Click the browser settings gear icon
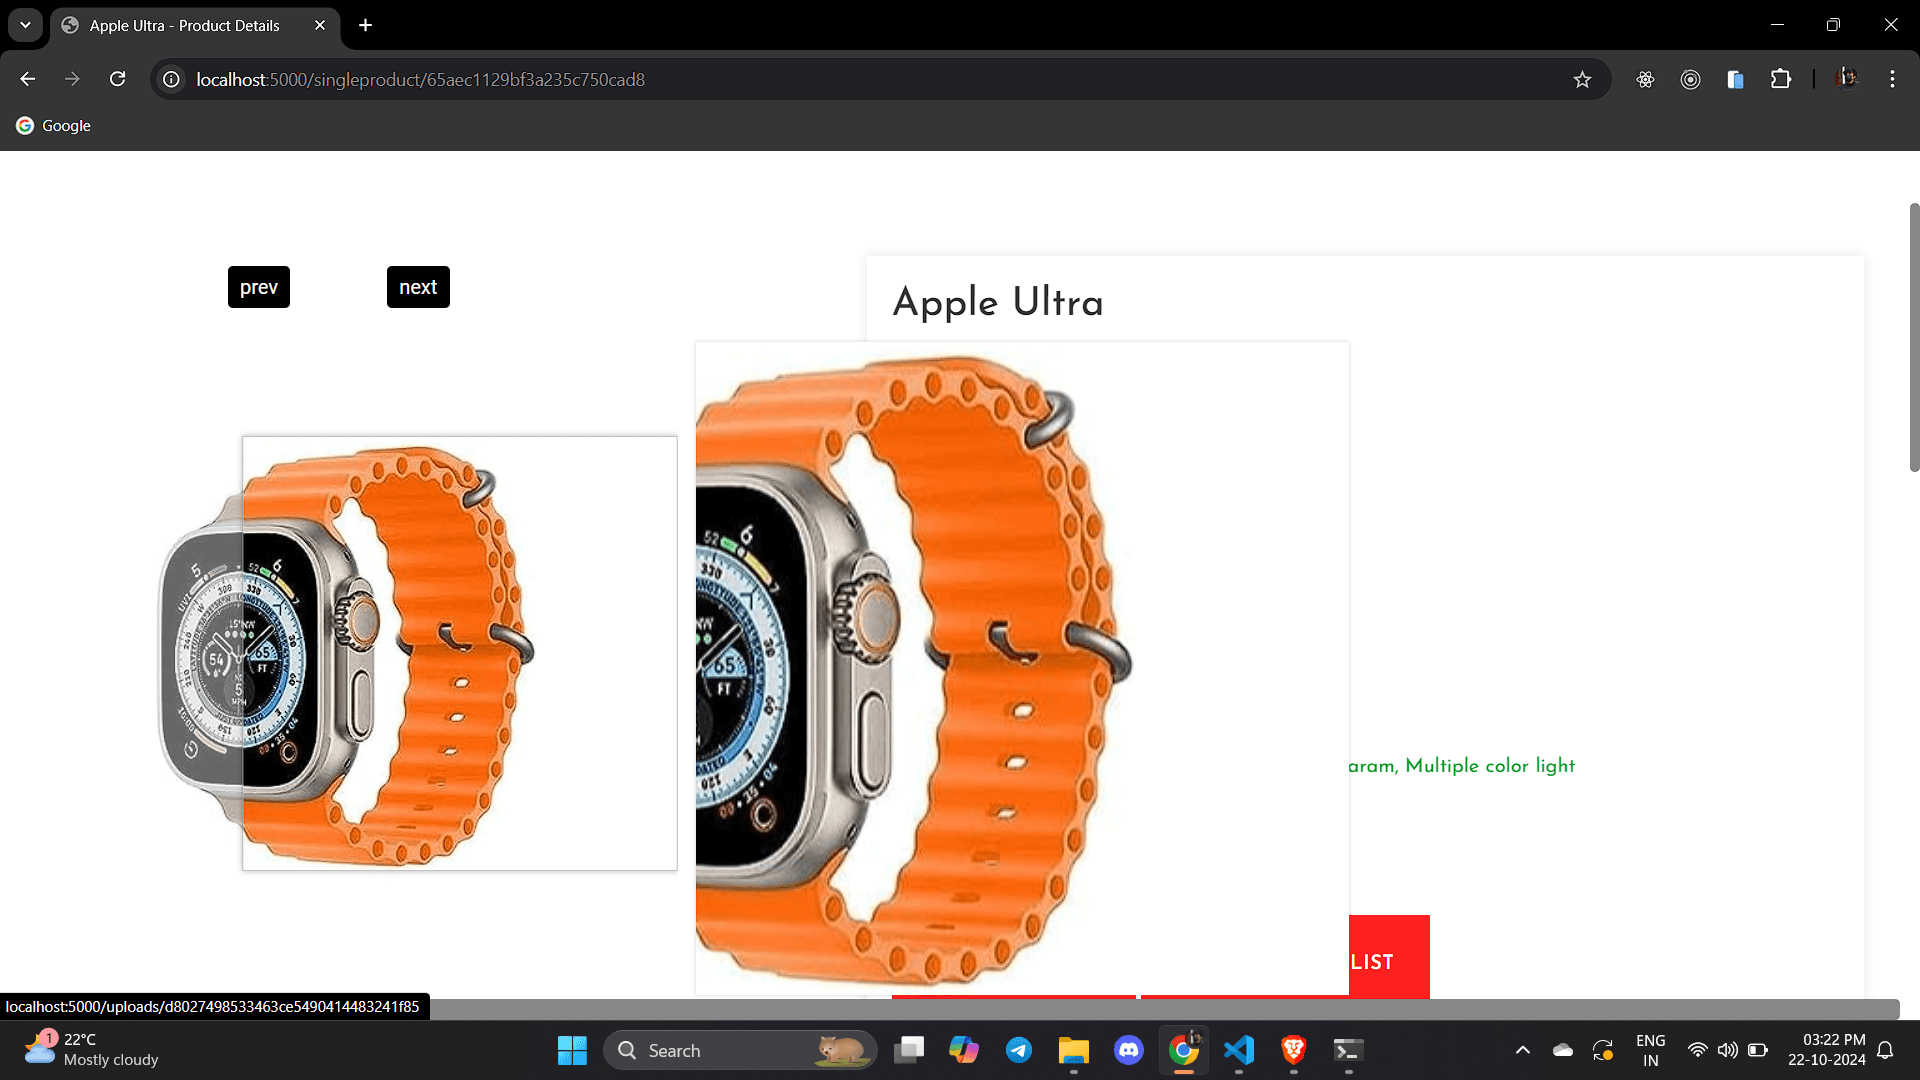The height and width of the screenshot is (1080, 1920). tap(1646, 79)
